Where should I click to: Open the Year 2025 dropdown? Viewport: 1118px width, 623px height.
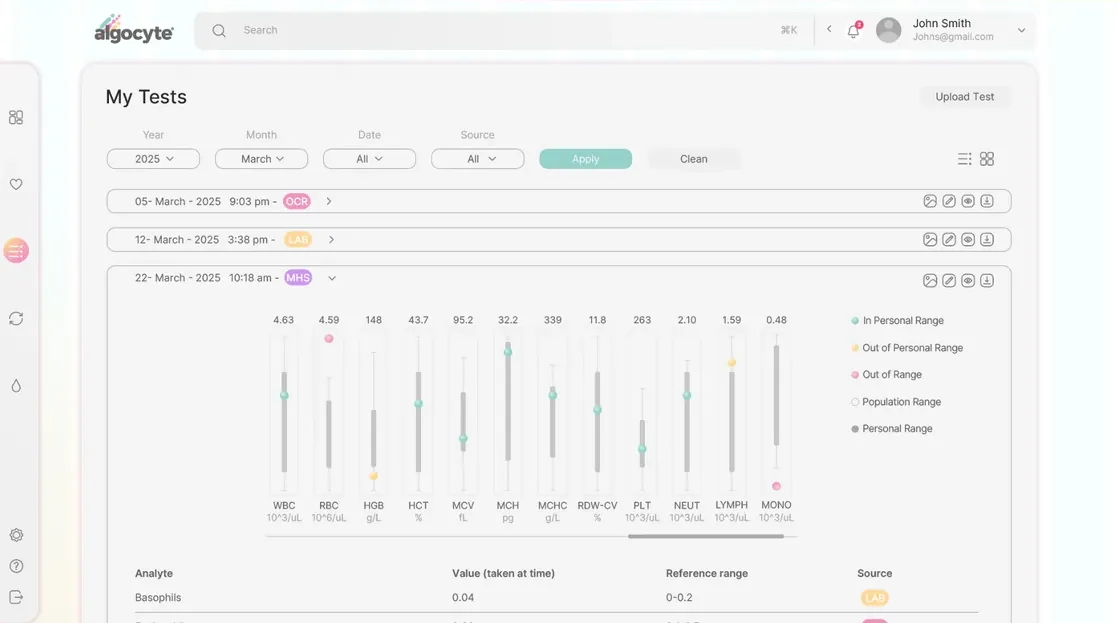pyautogui.click(x=153, y=159)
